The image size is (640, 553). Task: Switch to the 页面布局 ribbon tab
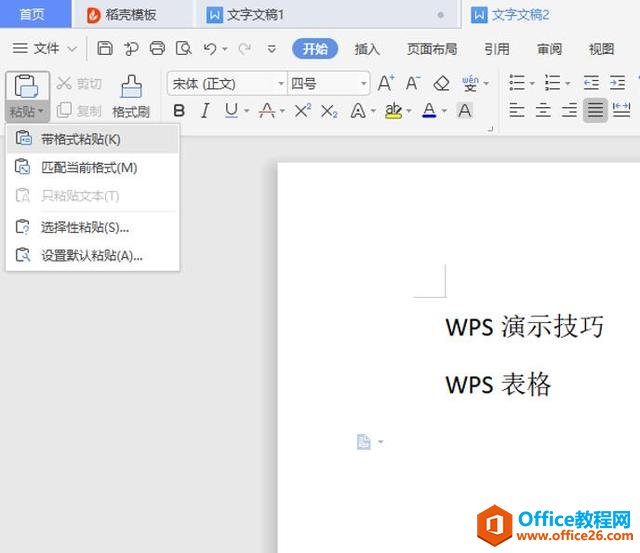pos(432,49)
